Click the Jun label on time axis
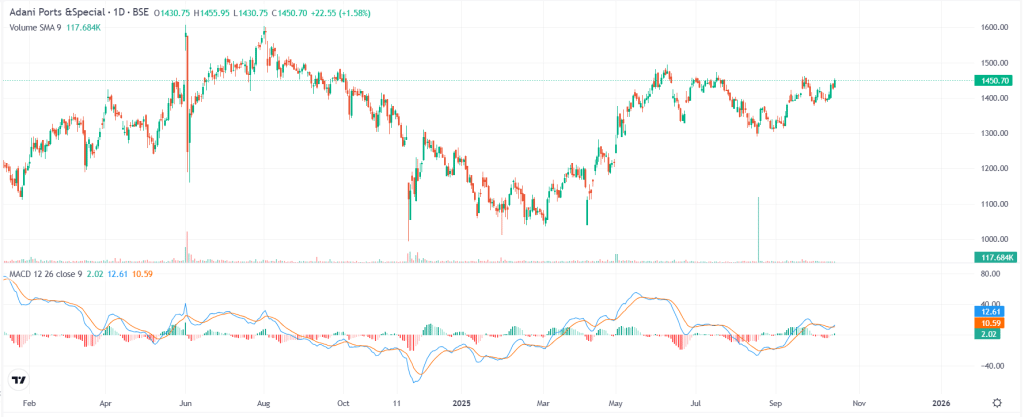The height and width of the screenshot is (417, 1024). (185, 403)
